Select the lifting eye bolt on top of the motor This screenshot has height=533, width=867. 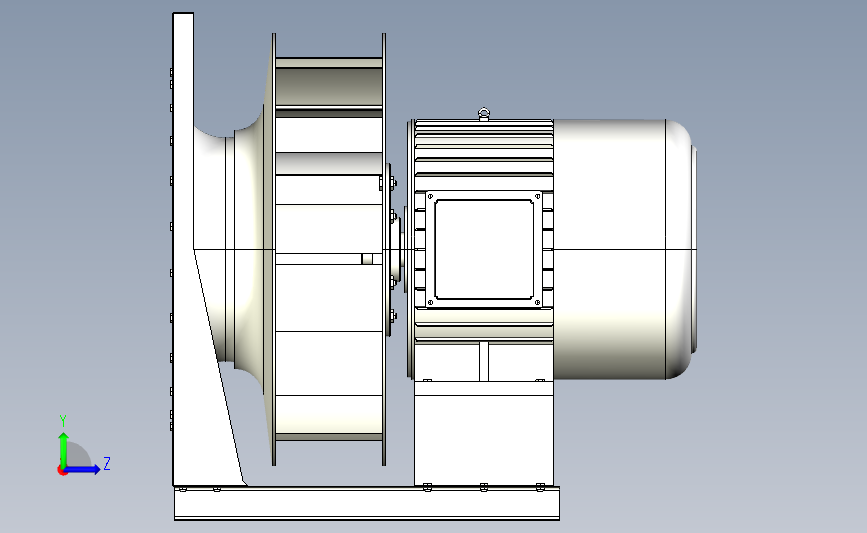(484, 113)
